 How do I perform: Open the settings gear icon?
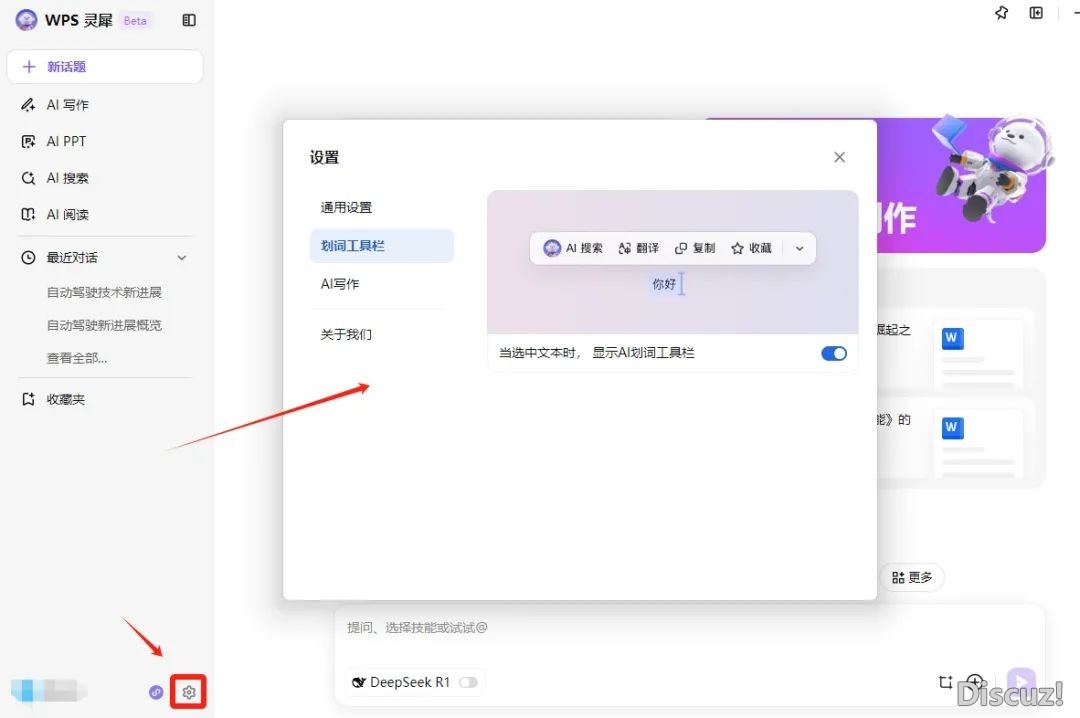[189, 692]
